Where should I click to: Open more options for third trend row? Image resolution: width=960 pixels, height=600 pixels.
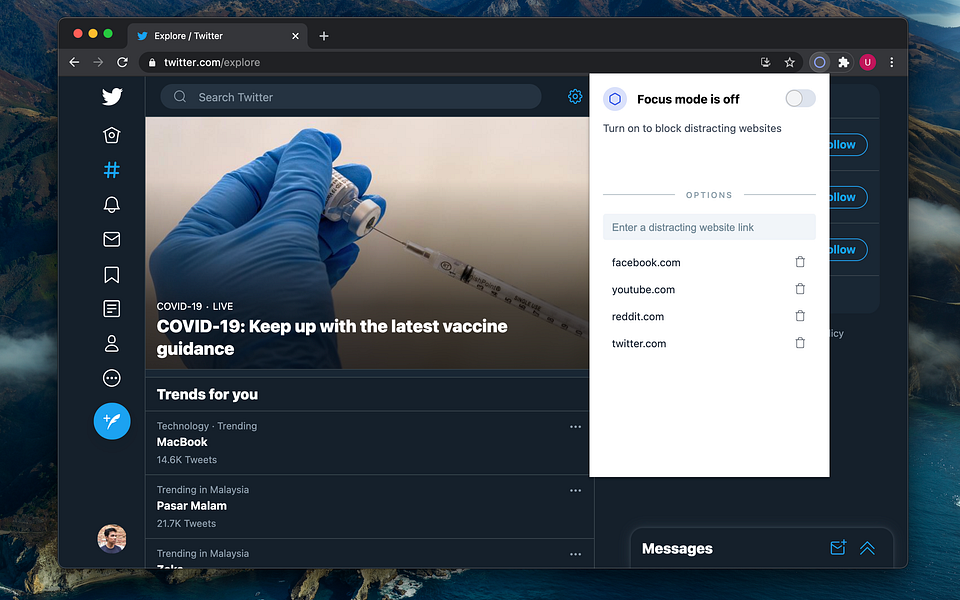(576, 554)
